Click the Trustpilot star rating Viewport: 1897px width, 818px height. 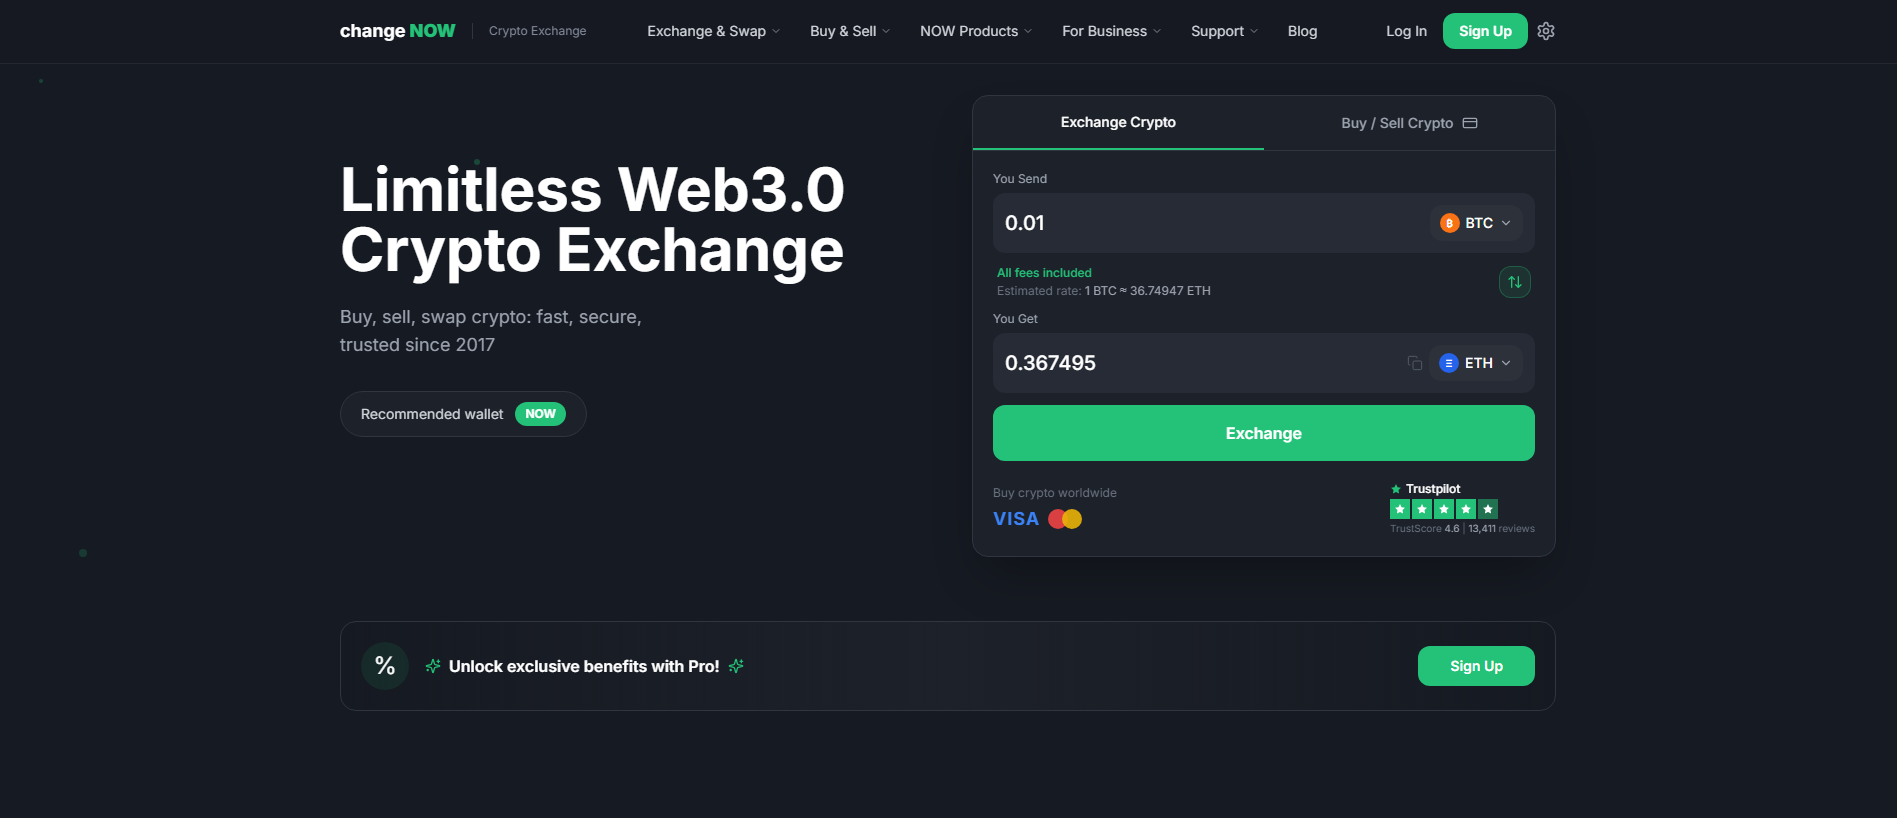[1444, 509]
